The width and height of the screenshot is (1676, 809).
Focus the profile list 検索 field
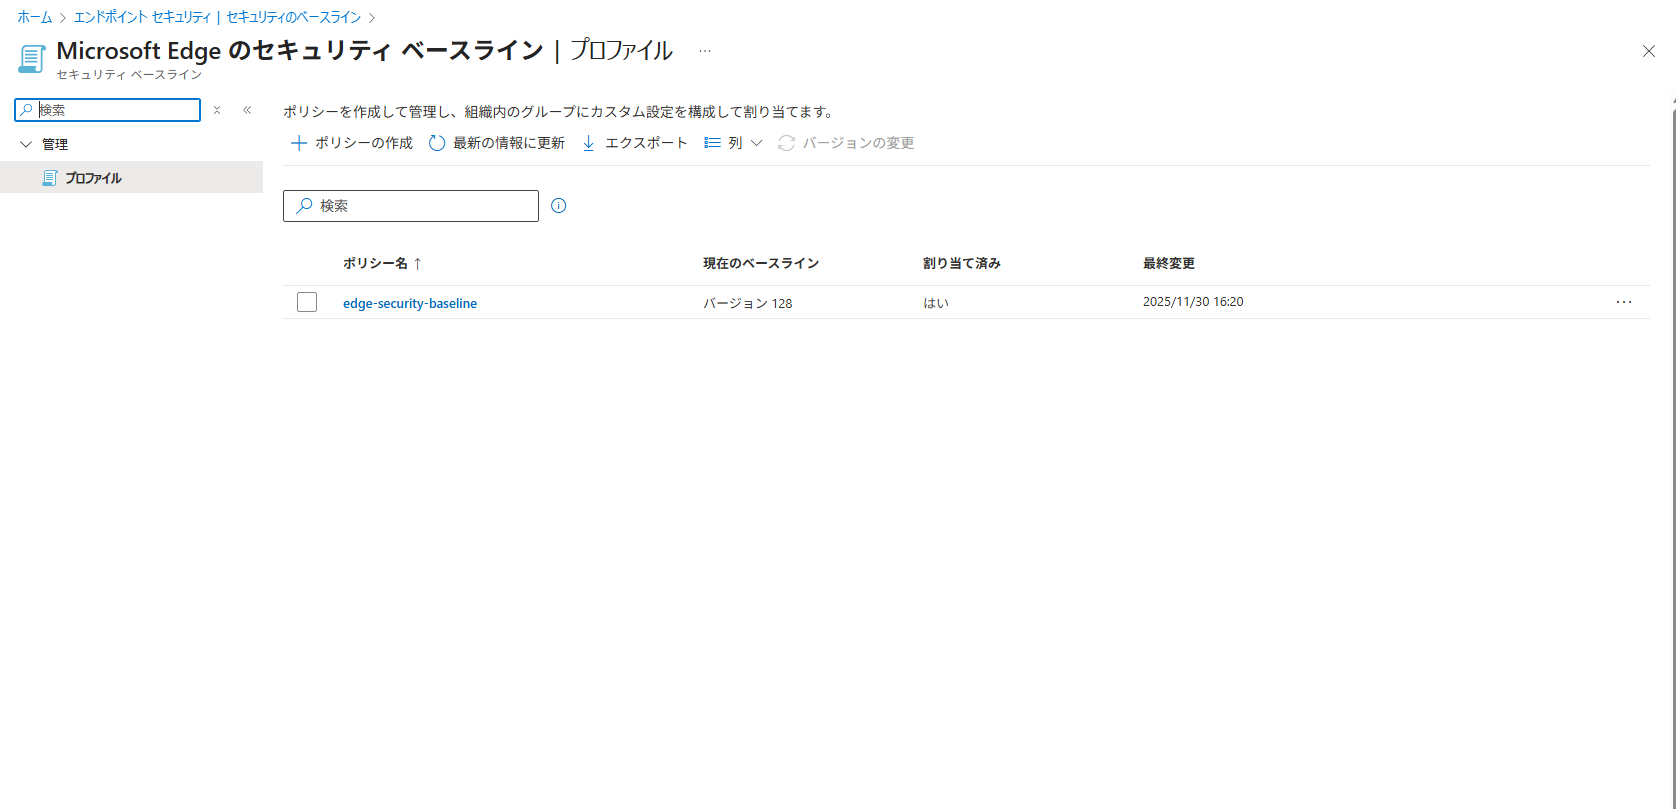411,206
